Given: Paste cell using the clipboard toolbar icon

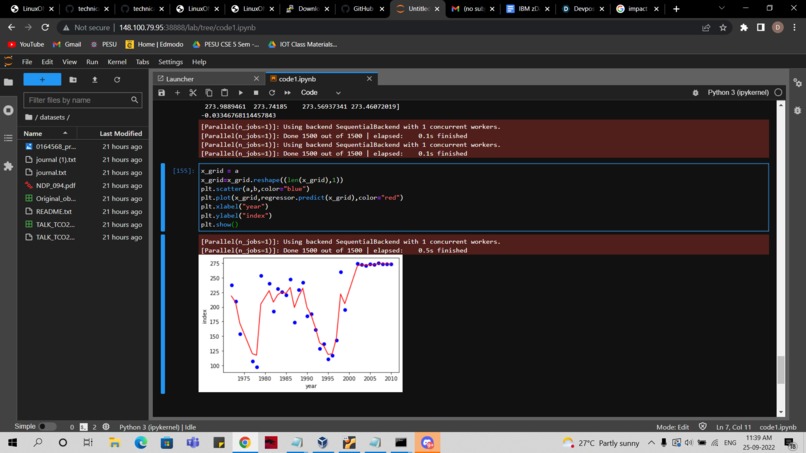Looking at the screenshot, I should tap(224, 93).
